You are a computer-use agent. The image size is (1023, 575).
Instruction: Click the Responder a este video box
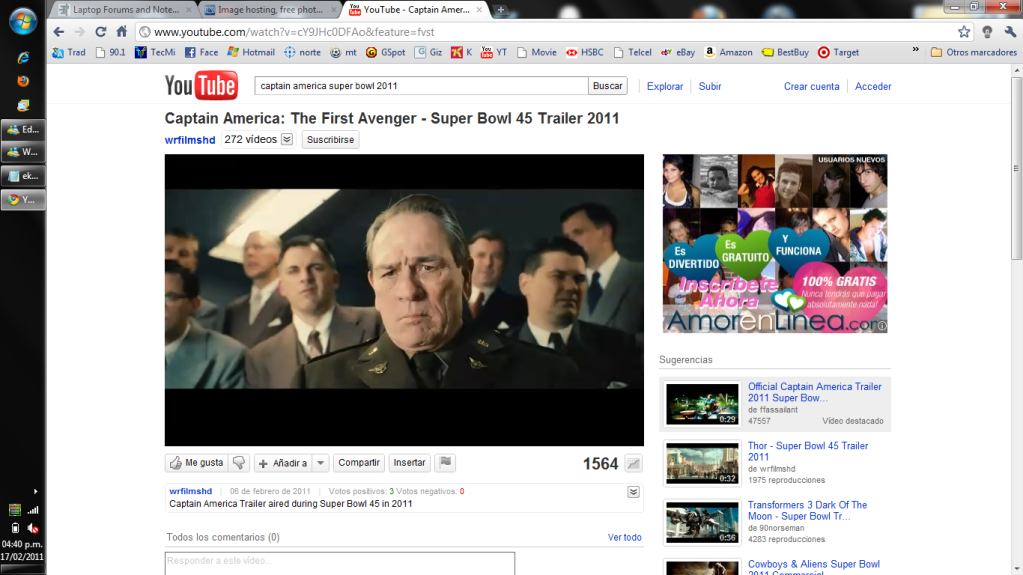(339, 563)
